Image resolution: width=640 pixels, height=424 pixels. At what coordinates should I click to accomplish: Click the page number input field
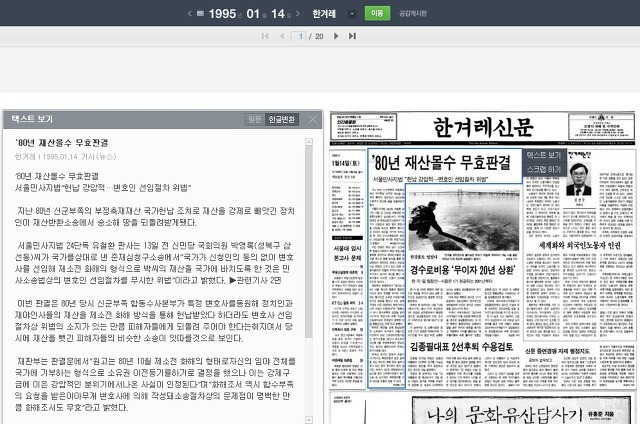pyautogui.click(x=298, y=36)
